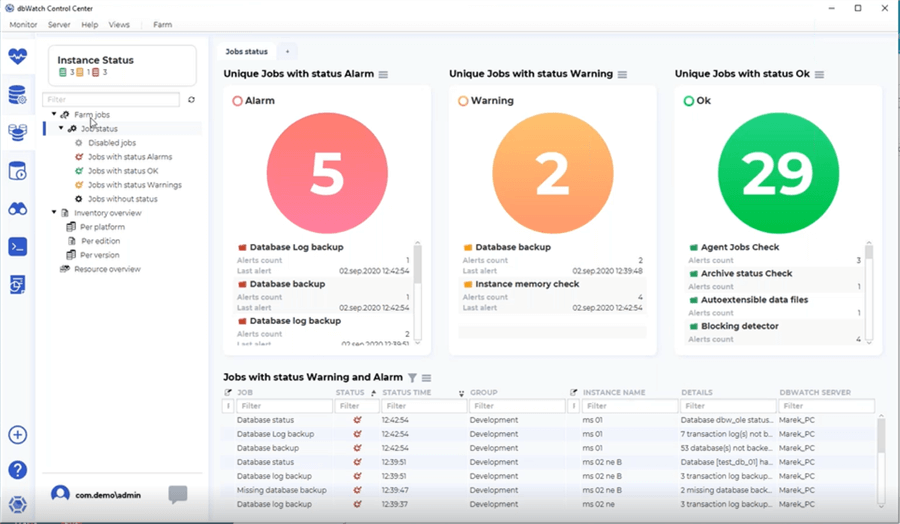Open the reports sidebar icon
This screenshot has height=524, width=900.
[x=18, y=285]
